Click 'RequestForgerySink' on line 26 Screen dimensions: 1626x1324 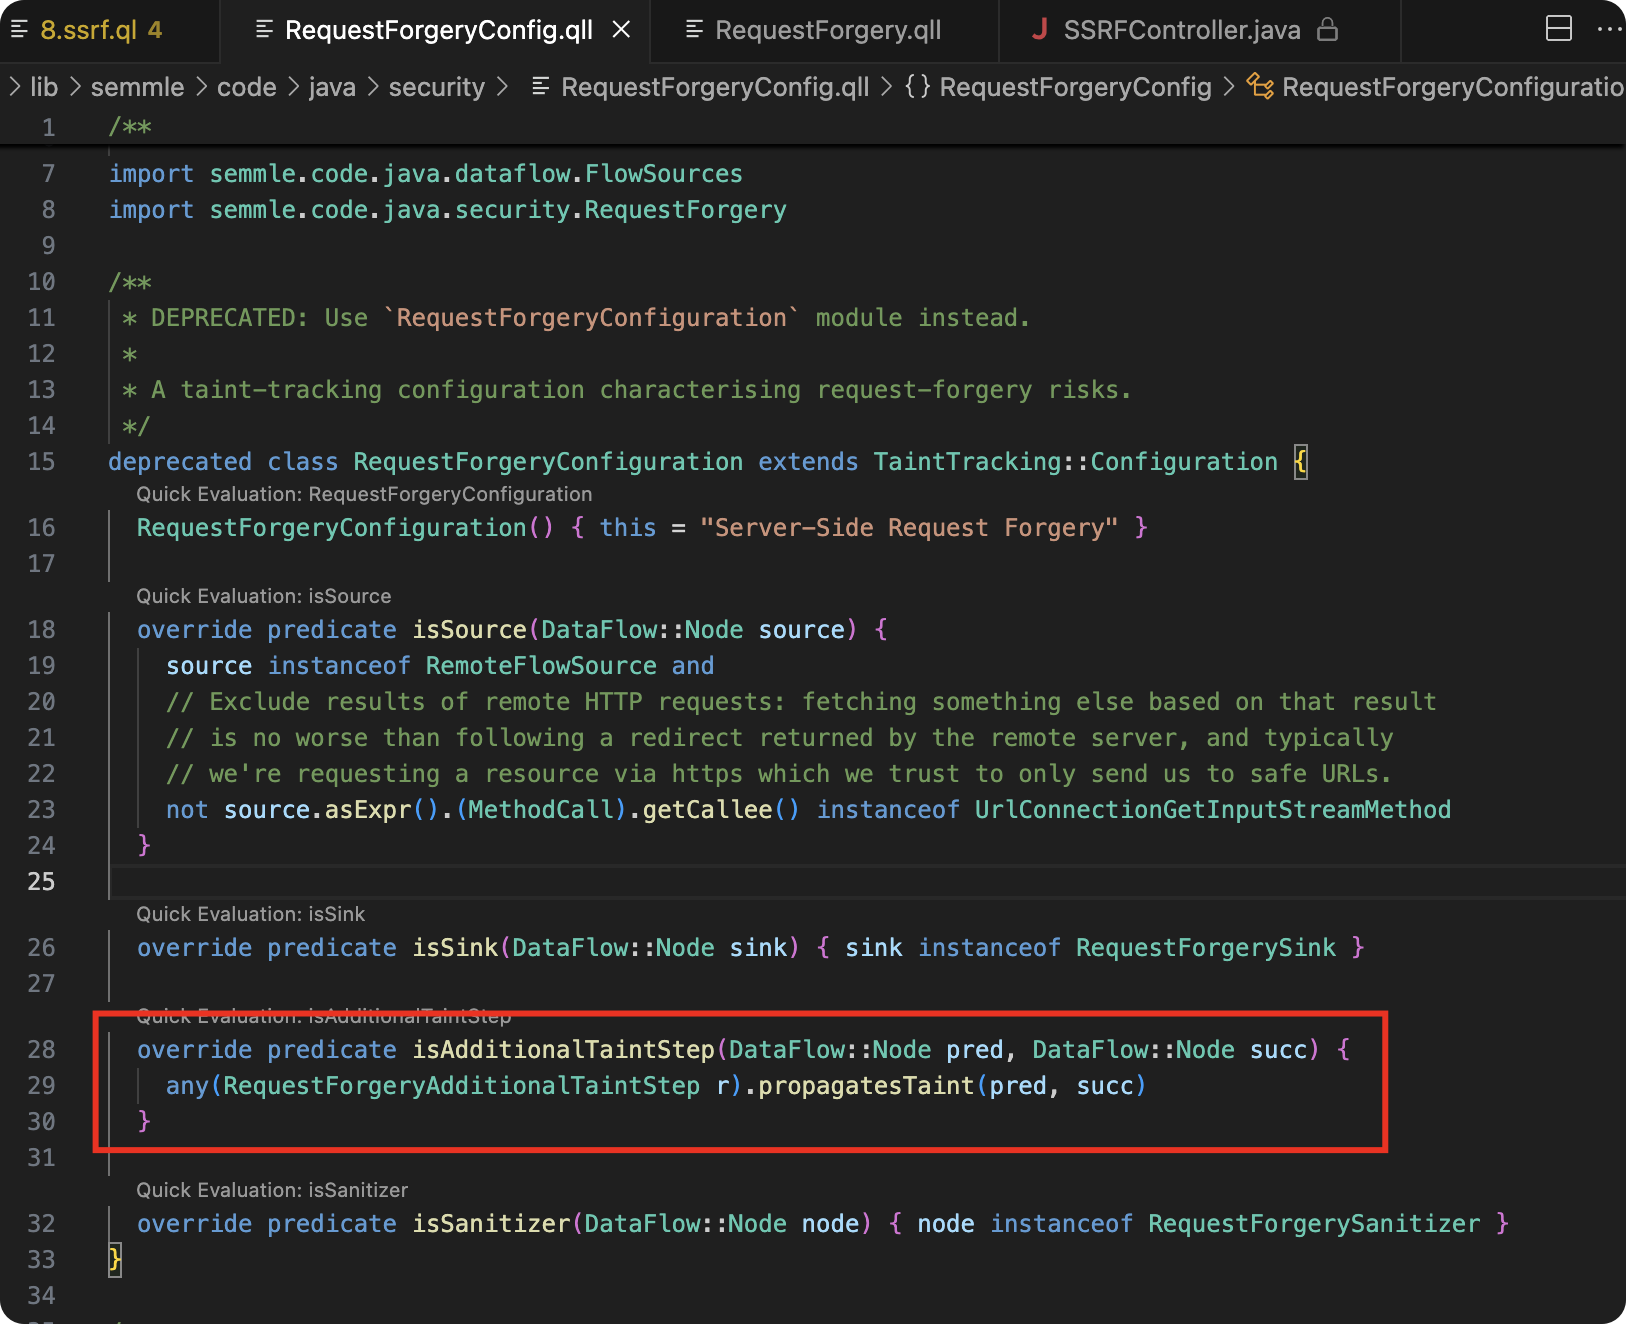point(1206,947)
